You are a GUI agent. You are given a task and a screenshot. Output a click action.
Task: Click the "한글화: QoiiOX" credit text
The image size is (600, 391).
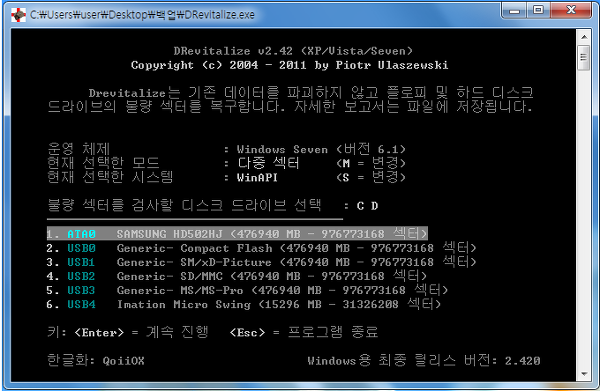point(96,360)
